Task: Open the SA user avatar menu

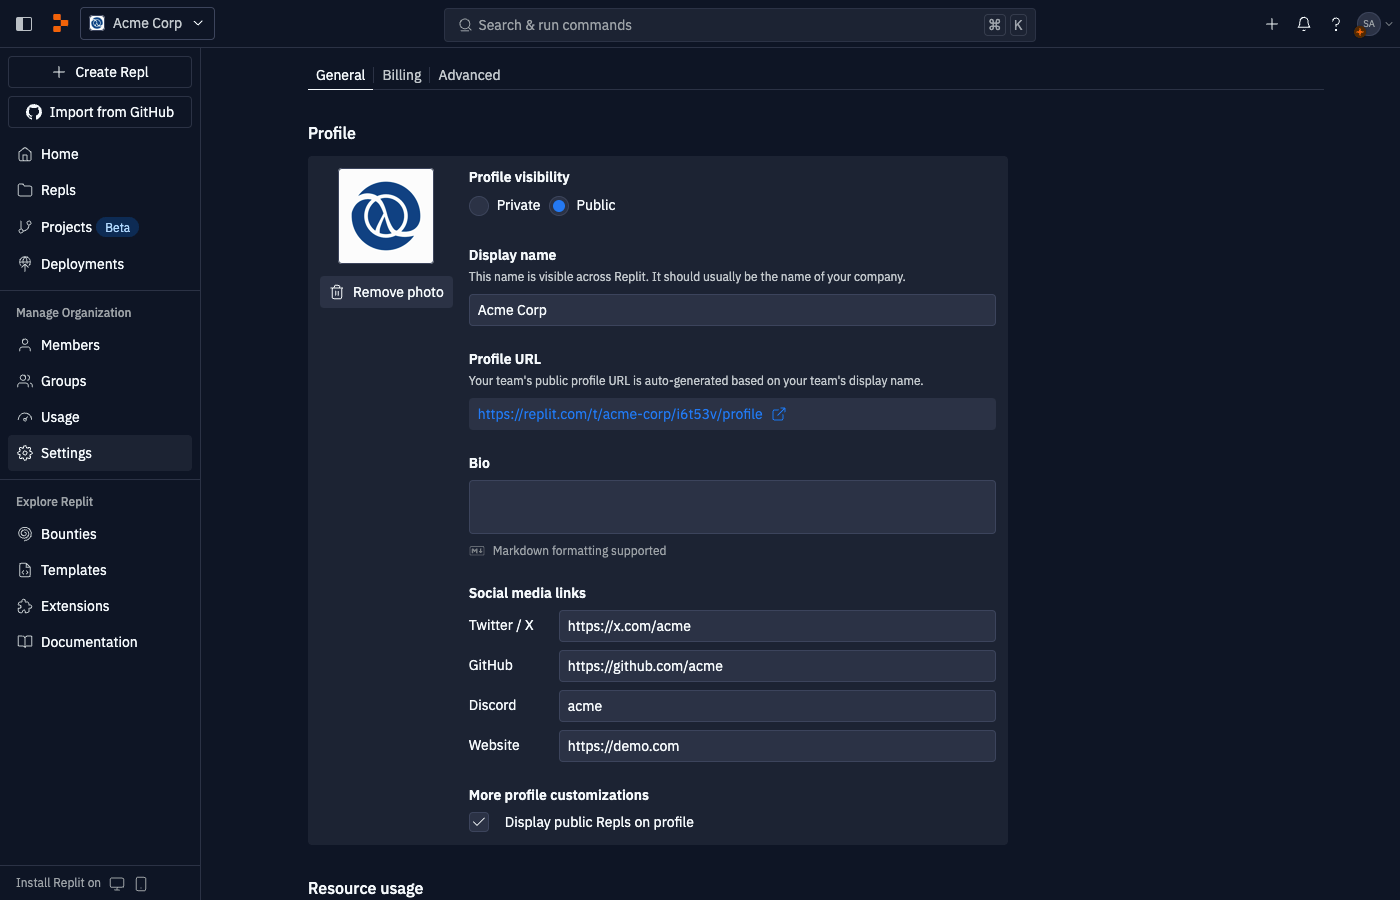Action: coord(1373,24)
